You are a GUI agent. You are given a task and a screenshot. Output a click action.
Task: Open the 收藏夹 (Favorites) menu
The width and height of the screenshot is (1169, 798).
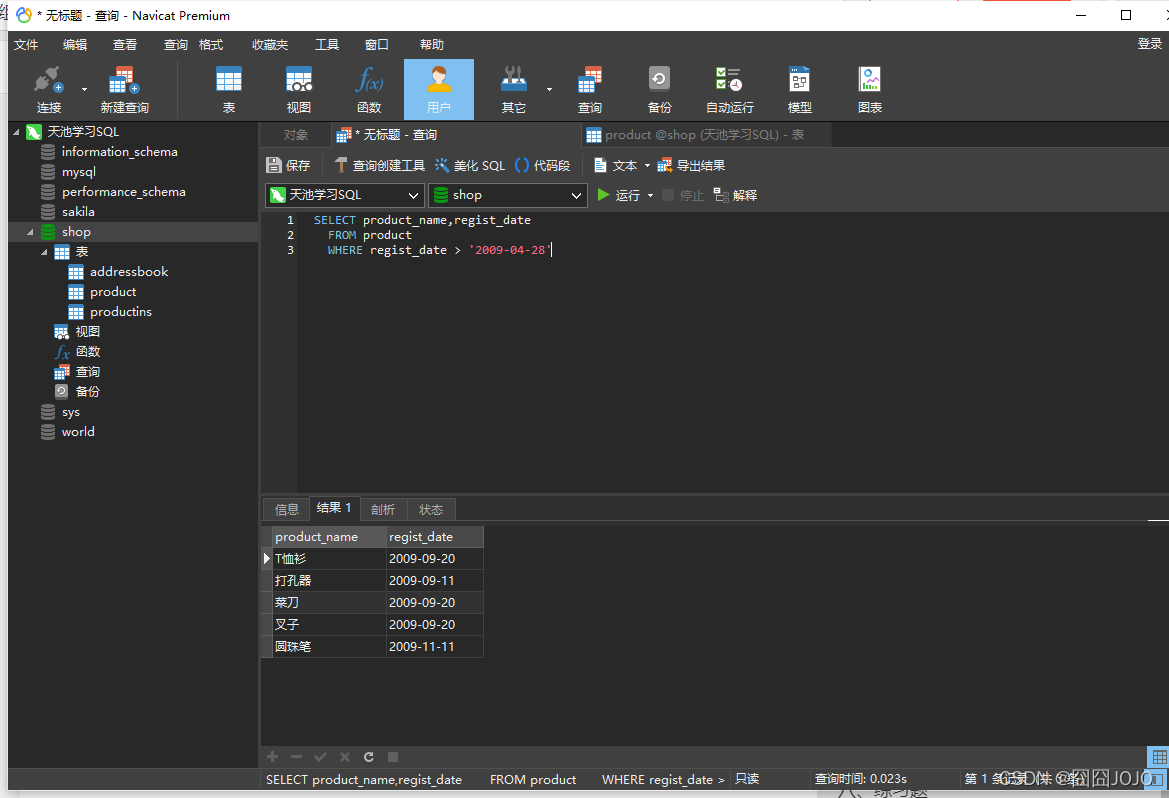coord(270,45)
